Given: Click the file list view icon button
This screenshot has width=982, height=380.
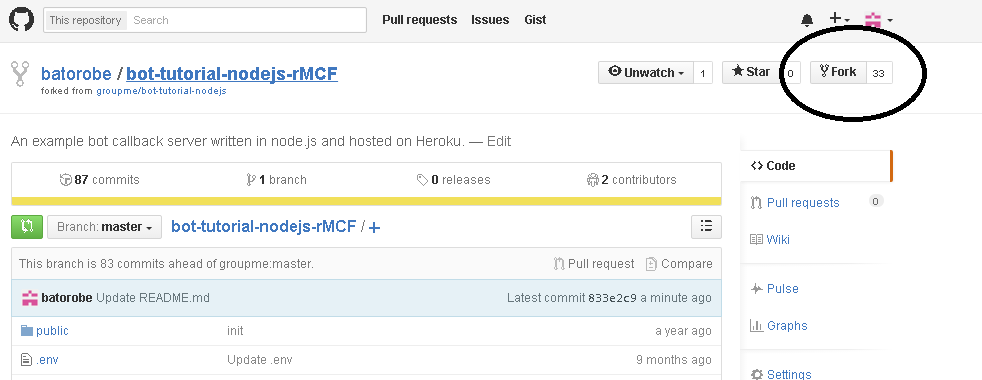Looking at the screenshot, I should (706, 227).
